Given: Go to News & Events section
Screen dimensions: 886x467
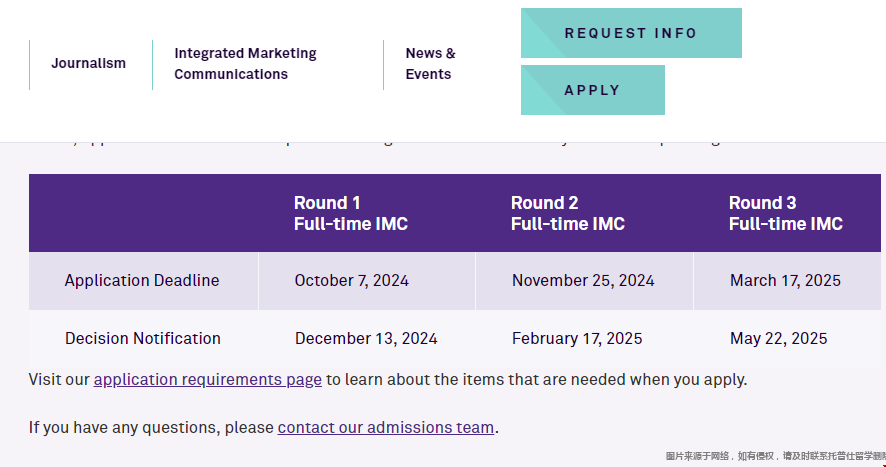Looking at the screenshot, I should tap(431, 63).
